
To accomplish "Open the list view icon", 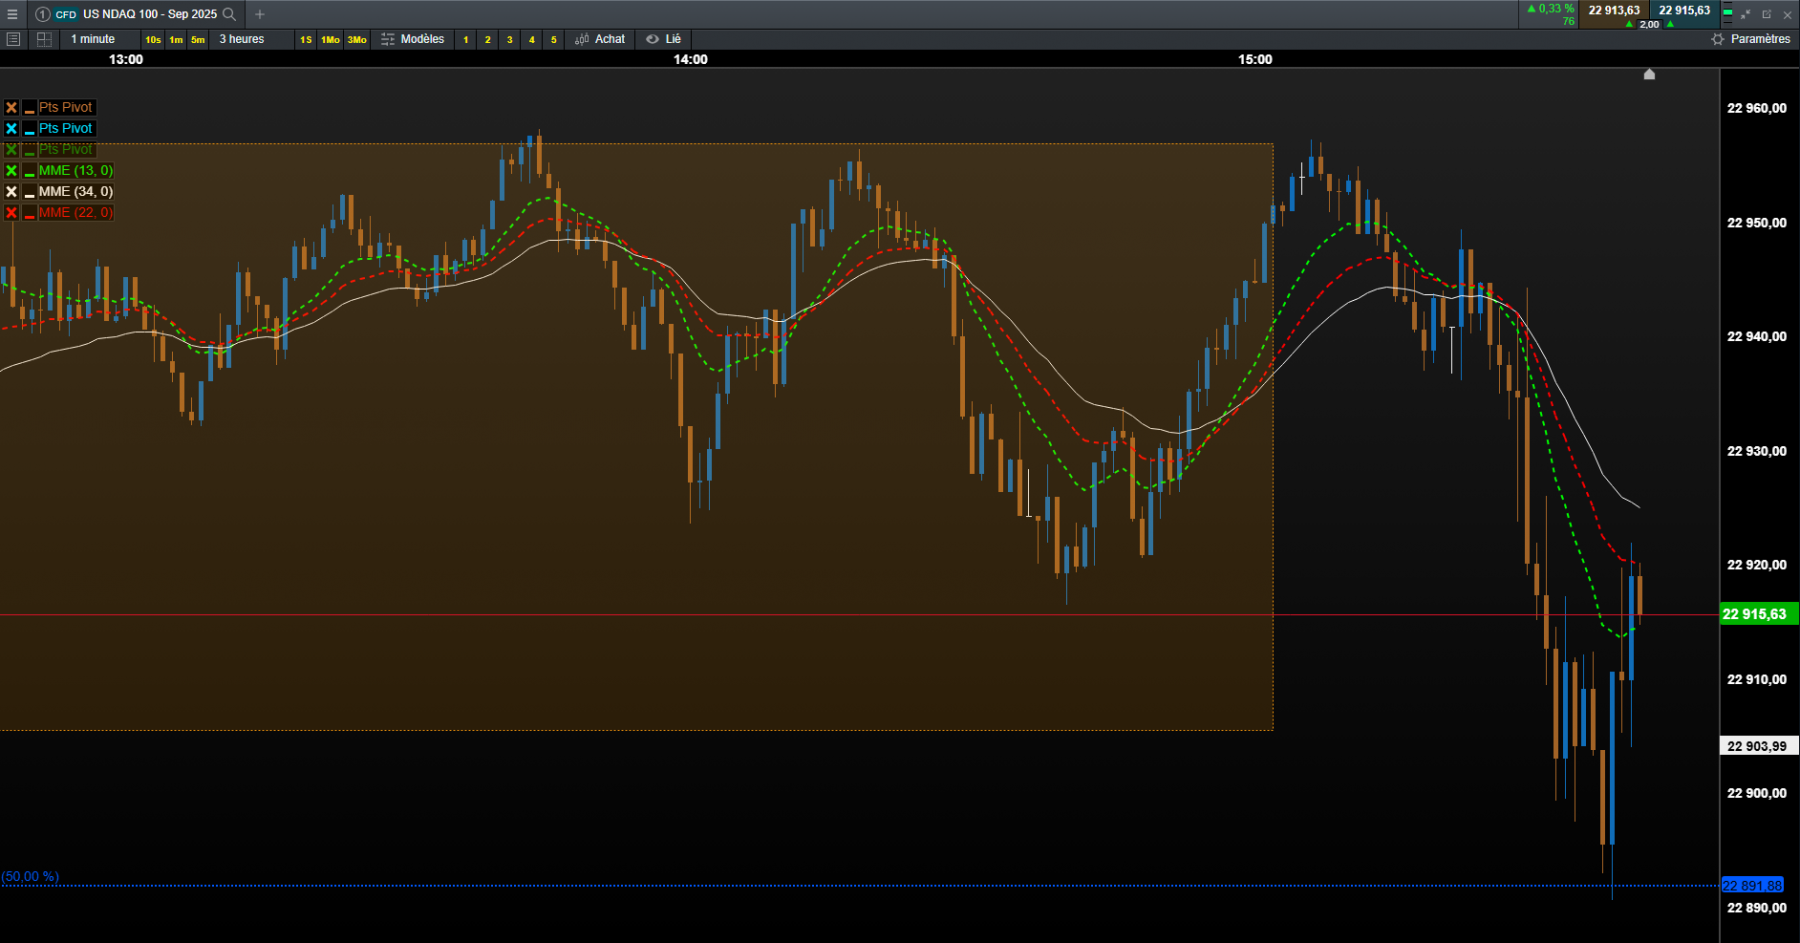I will tap(13, 39).
